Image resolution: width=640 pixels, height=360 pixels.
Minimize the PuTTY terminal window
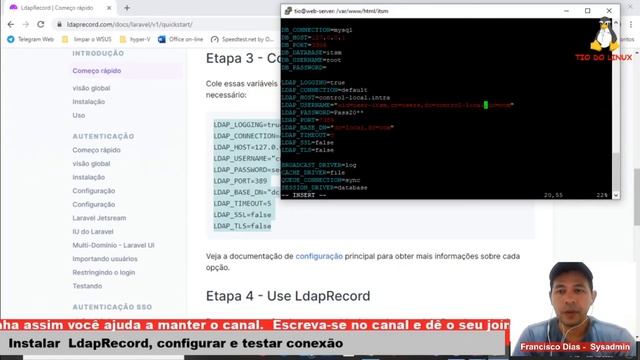tap(566, 11)
